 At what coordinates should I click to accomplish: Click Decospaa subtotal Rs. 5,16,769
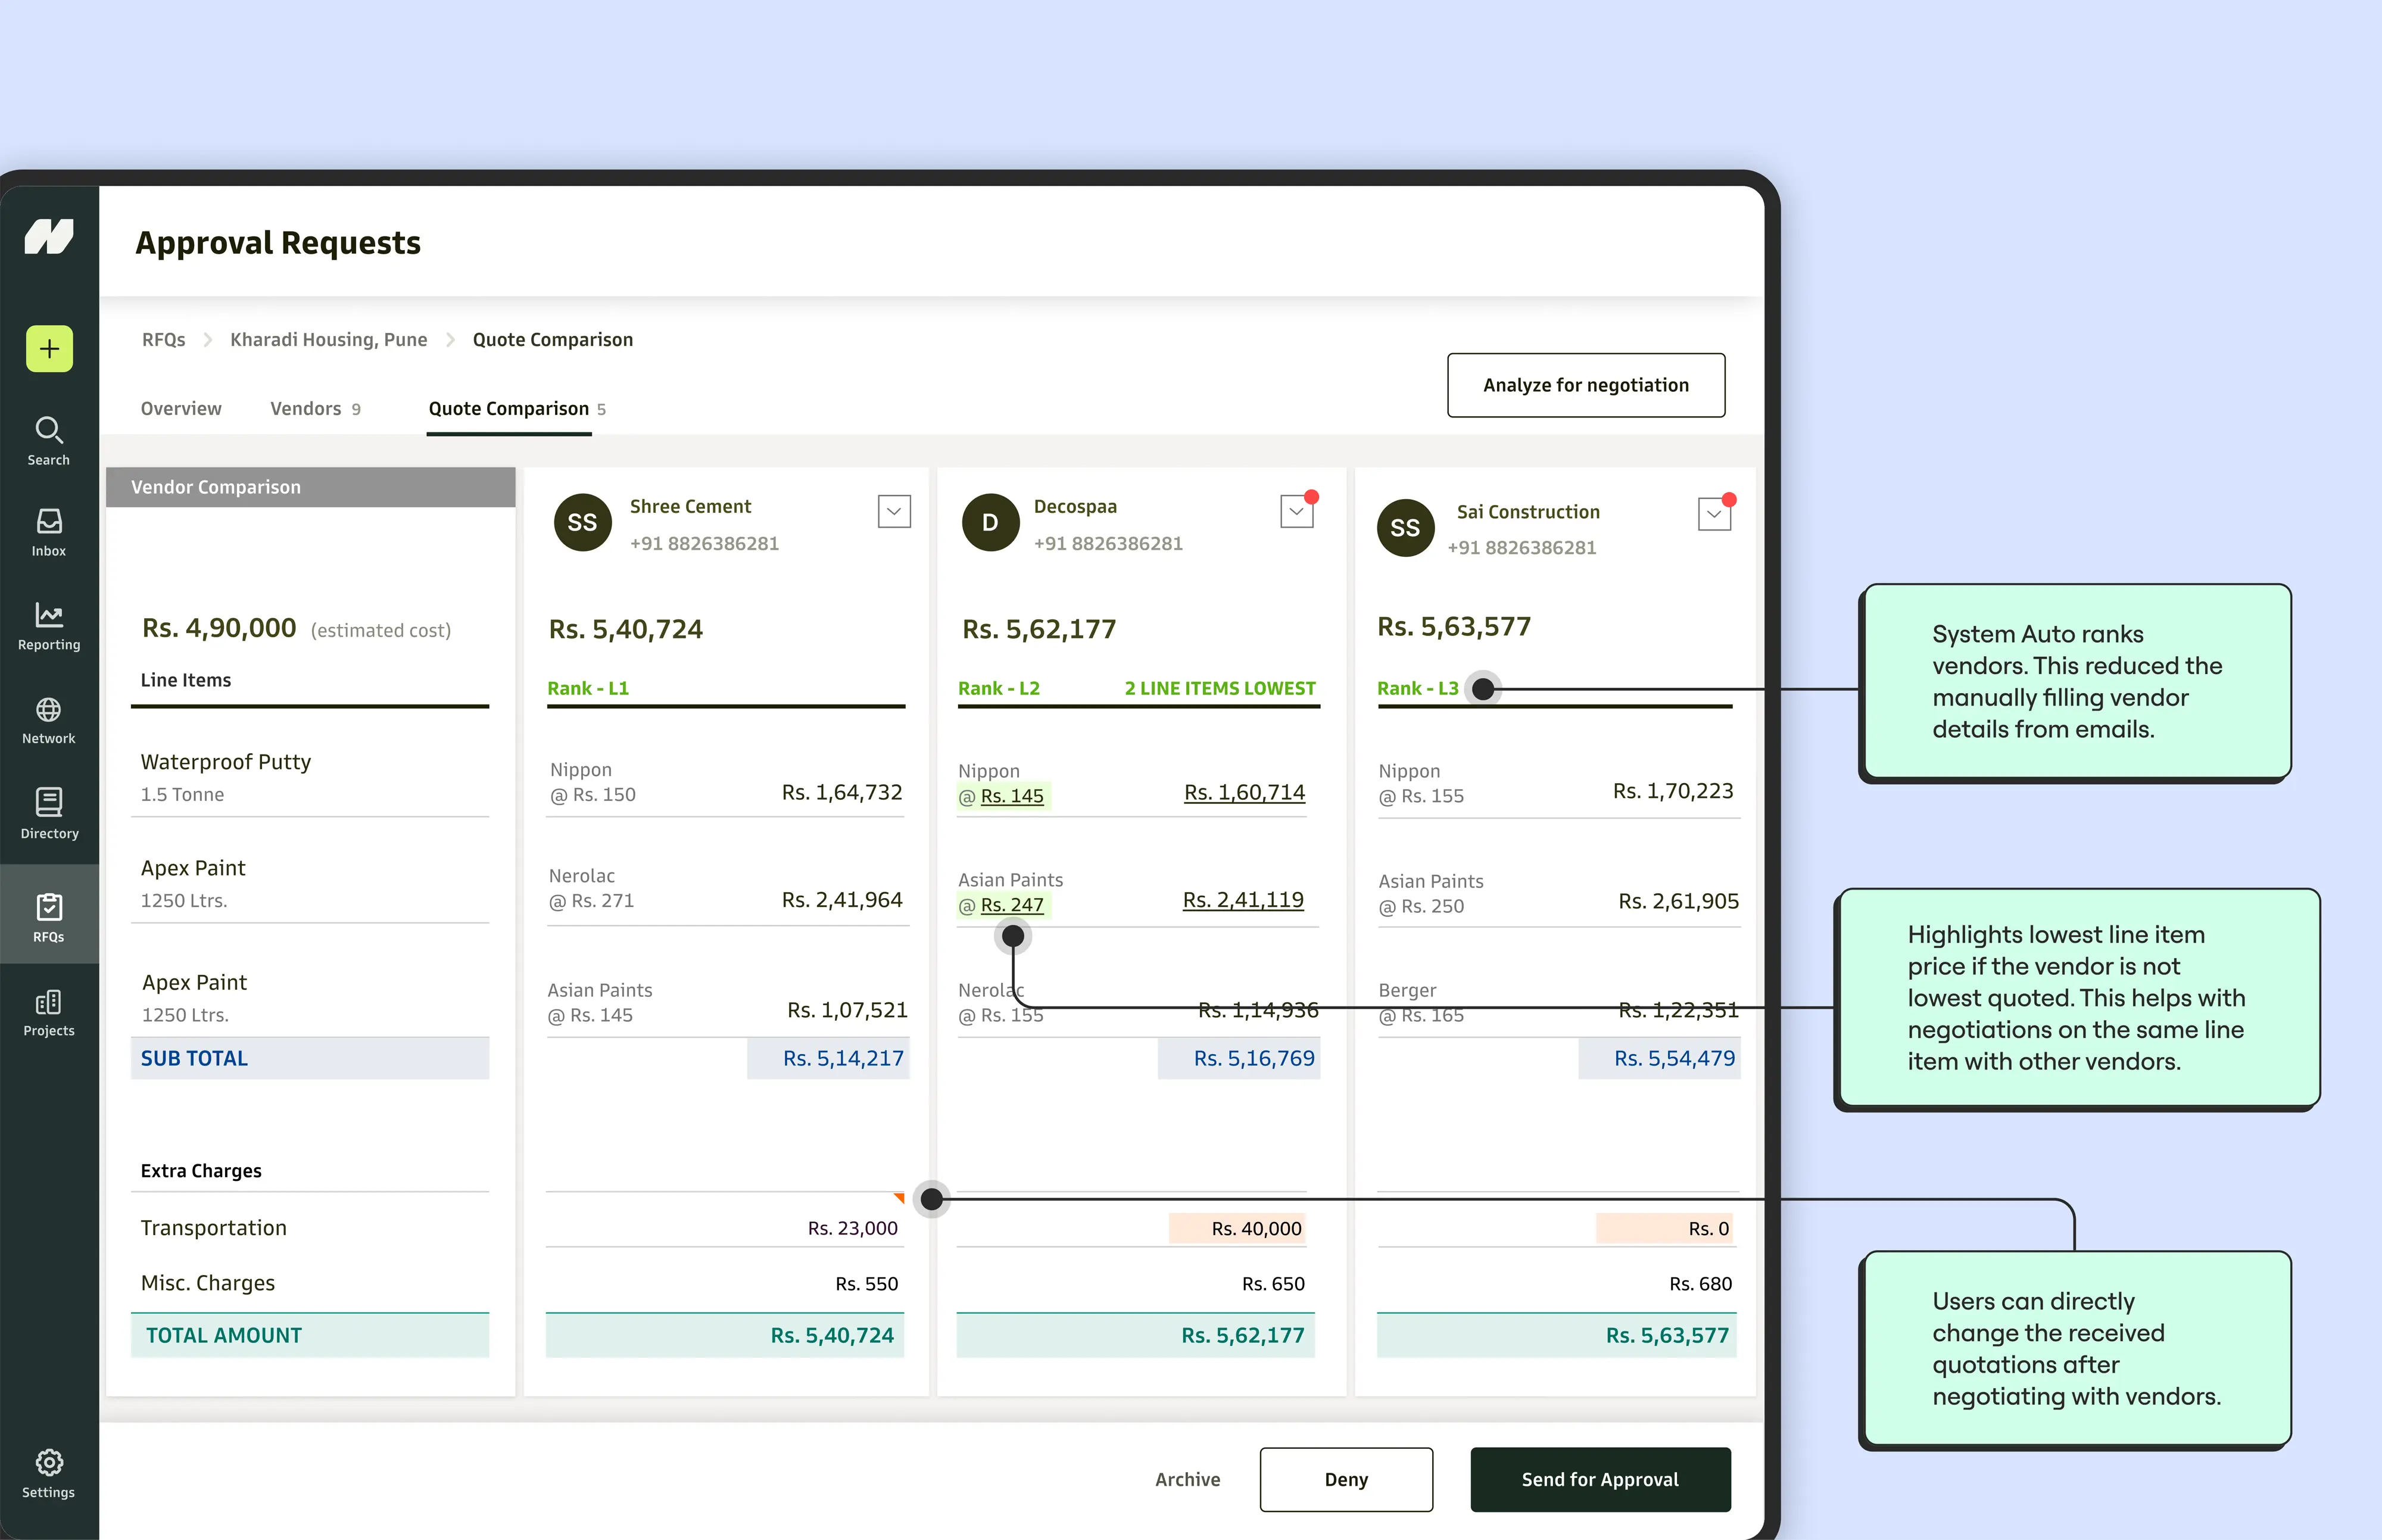point(1254,1058)
